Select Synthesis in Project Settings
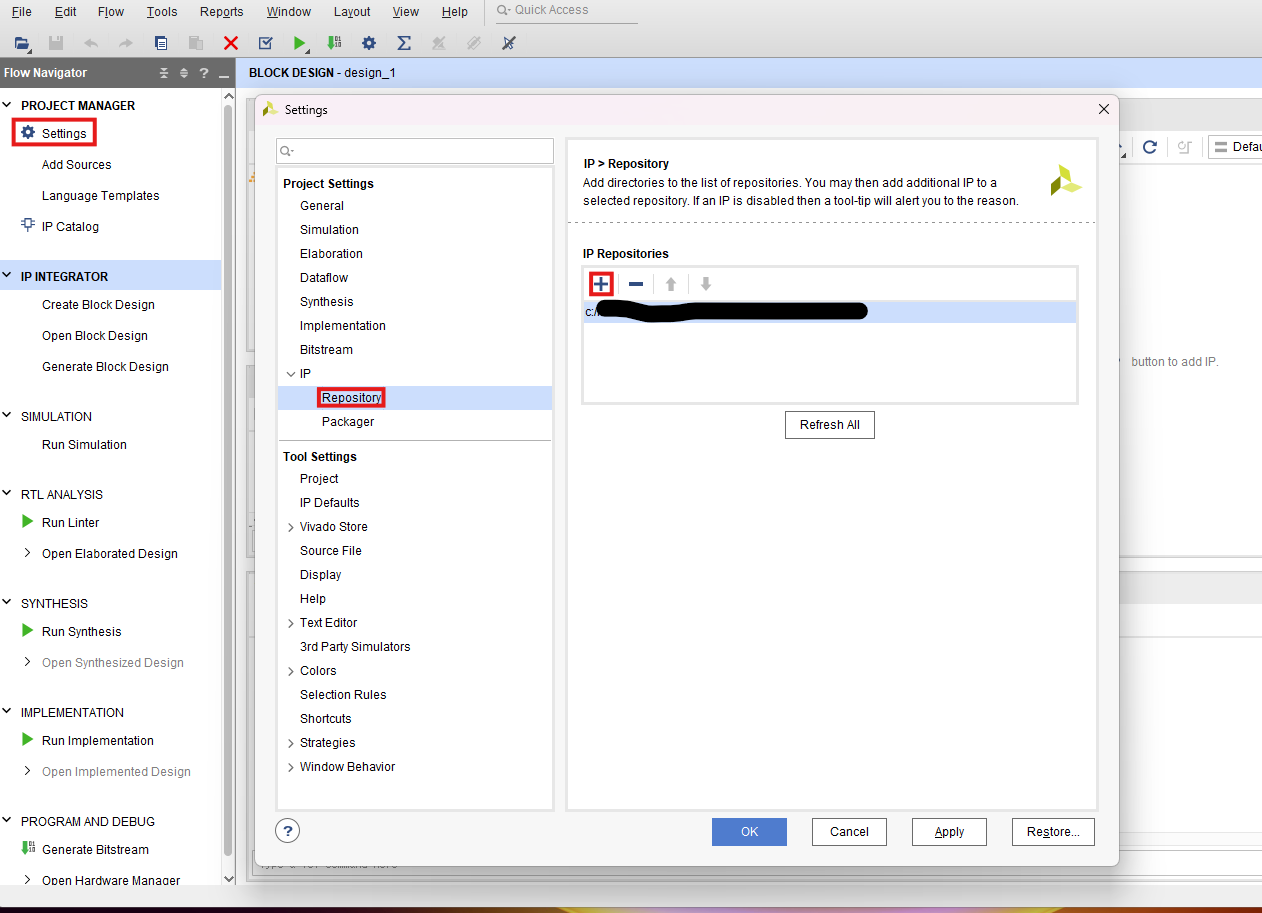The width and height of the screenshot is (1262, 913). pyautogui.click(x=326, y=302)
